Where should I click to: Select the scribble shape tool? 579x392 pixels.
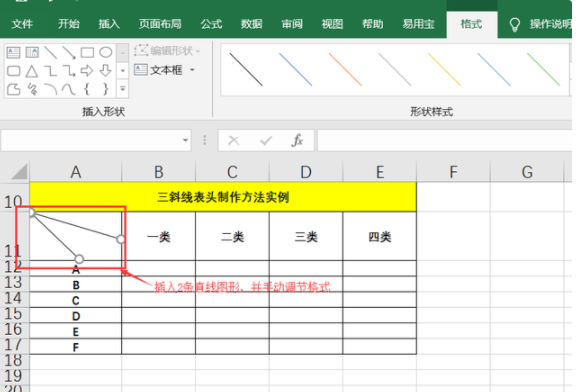pos(32,89)
